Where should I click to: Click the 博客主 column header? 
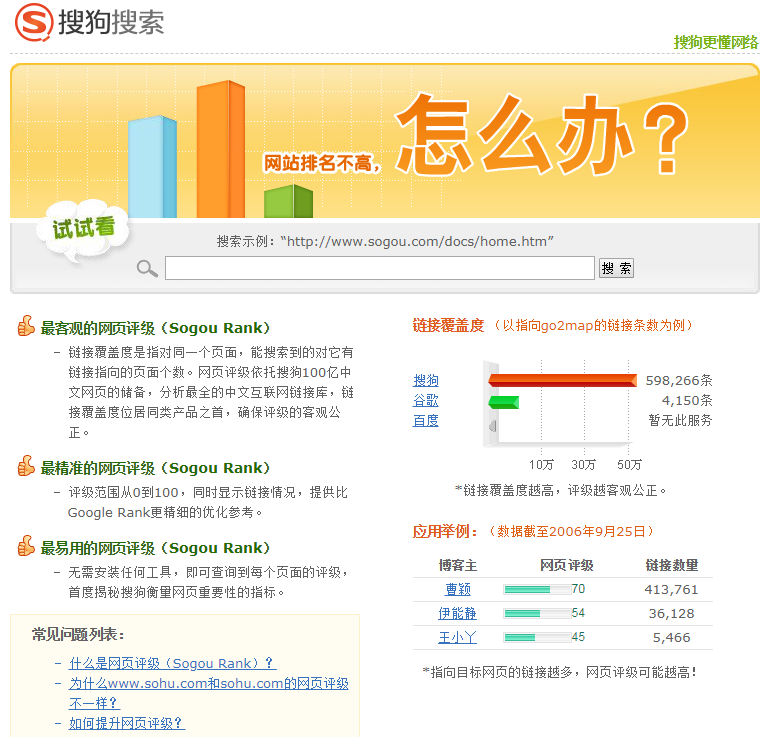458,565
